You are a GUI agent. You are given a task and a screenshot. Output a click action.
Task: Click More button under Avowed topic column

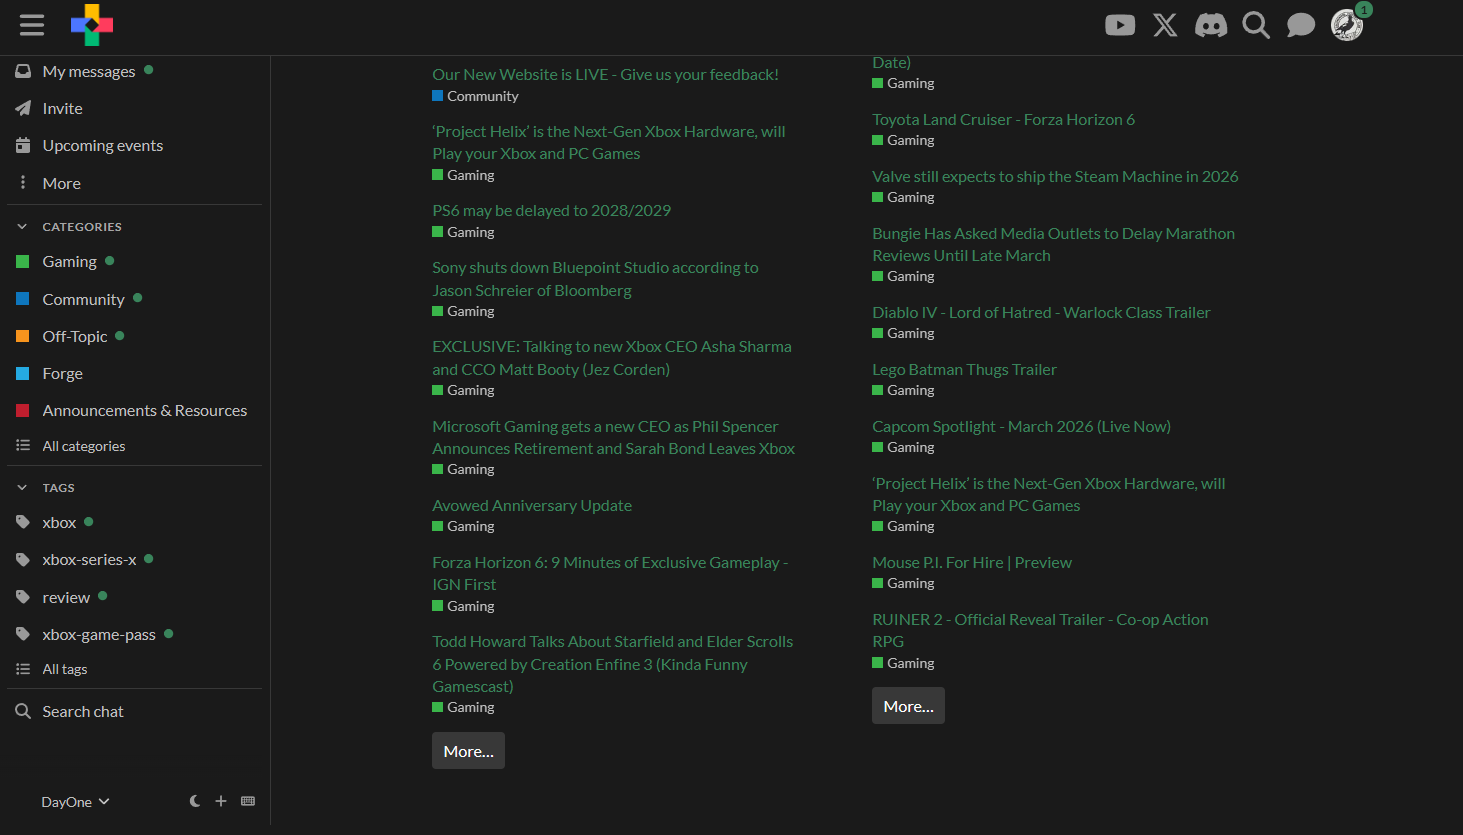pyautogui.click(x=468, y=751)
